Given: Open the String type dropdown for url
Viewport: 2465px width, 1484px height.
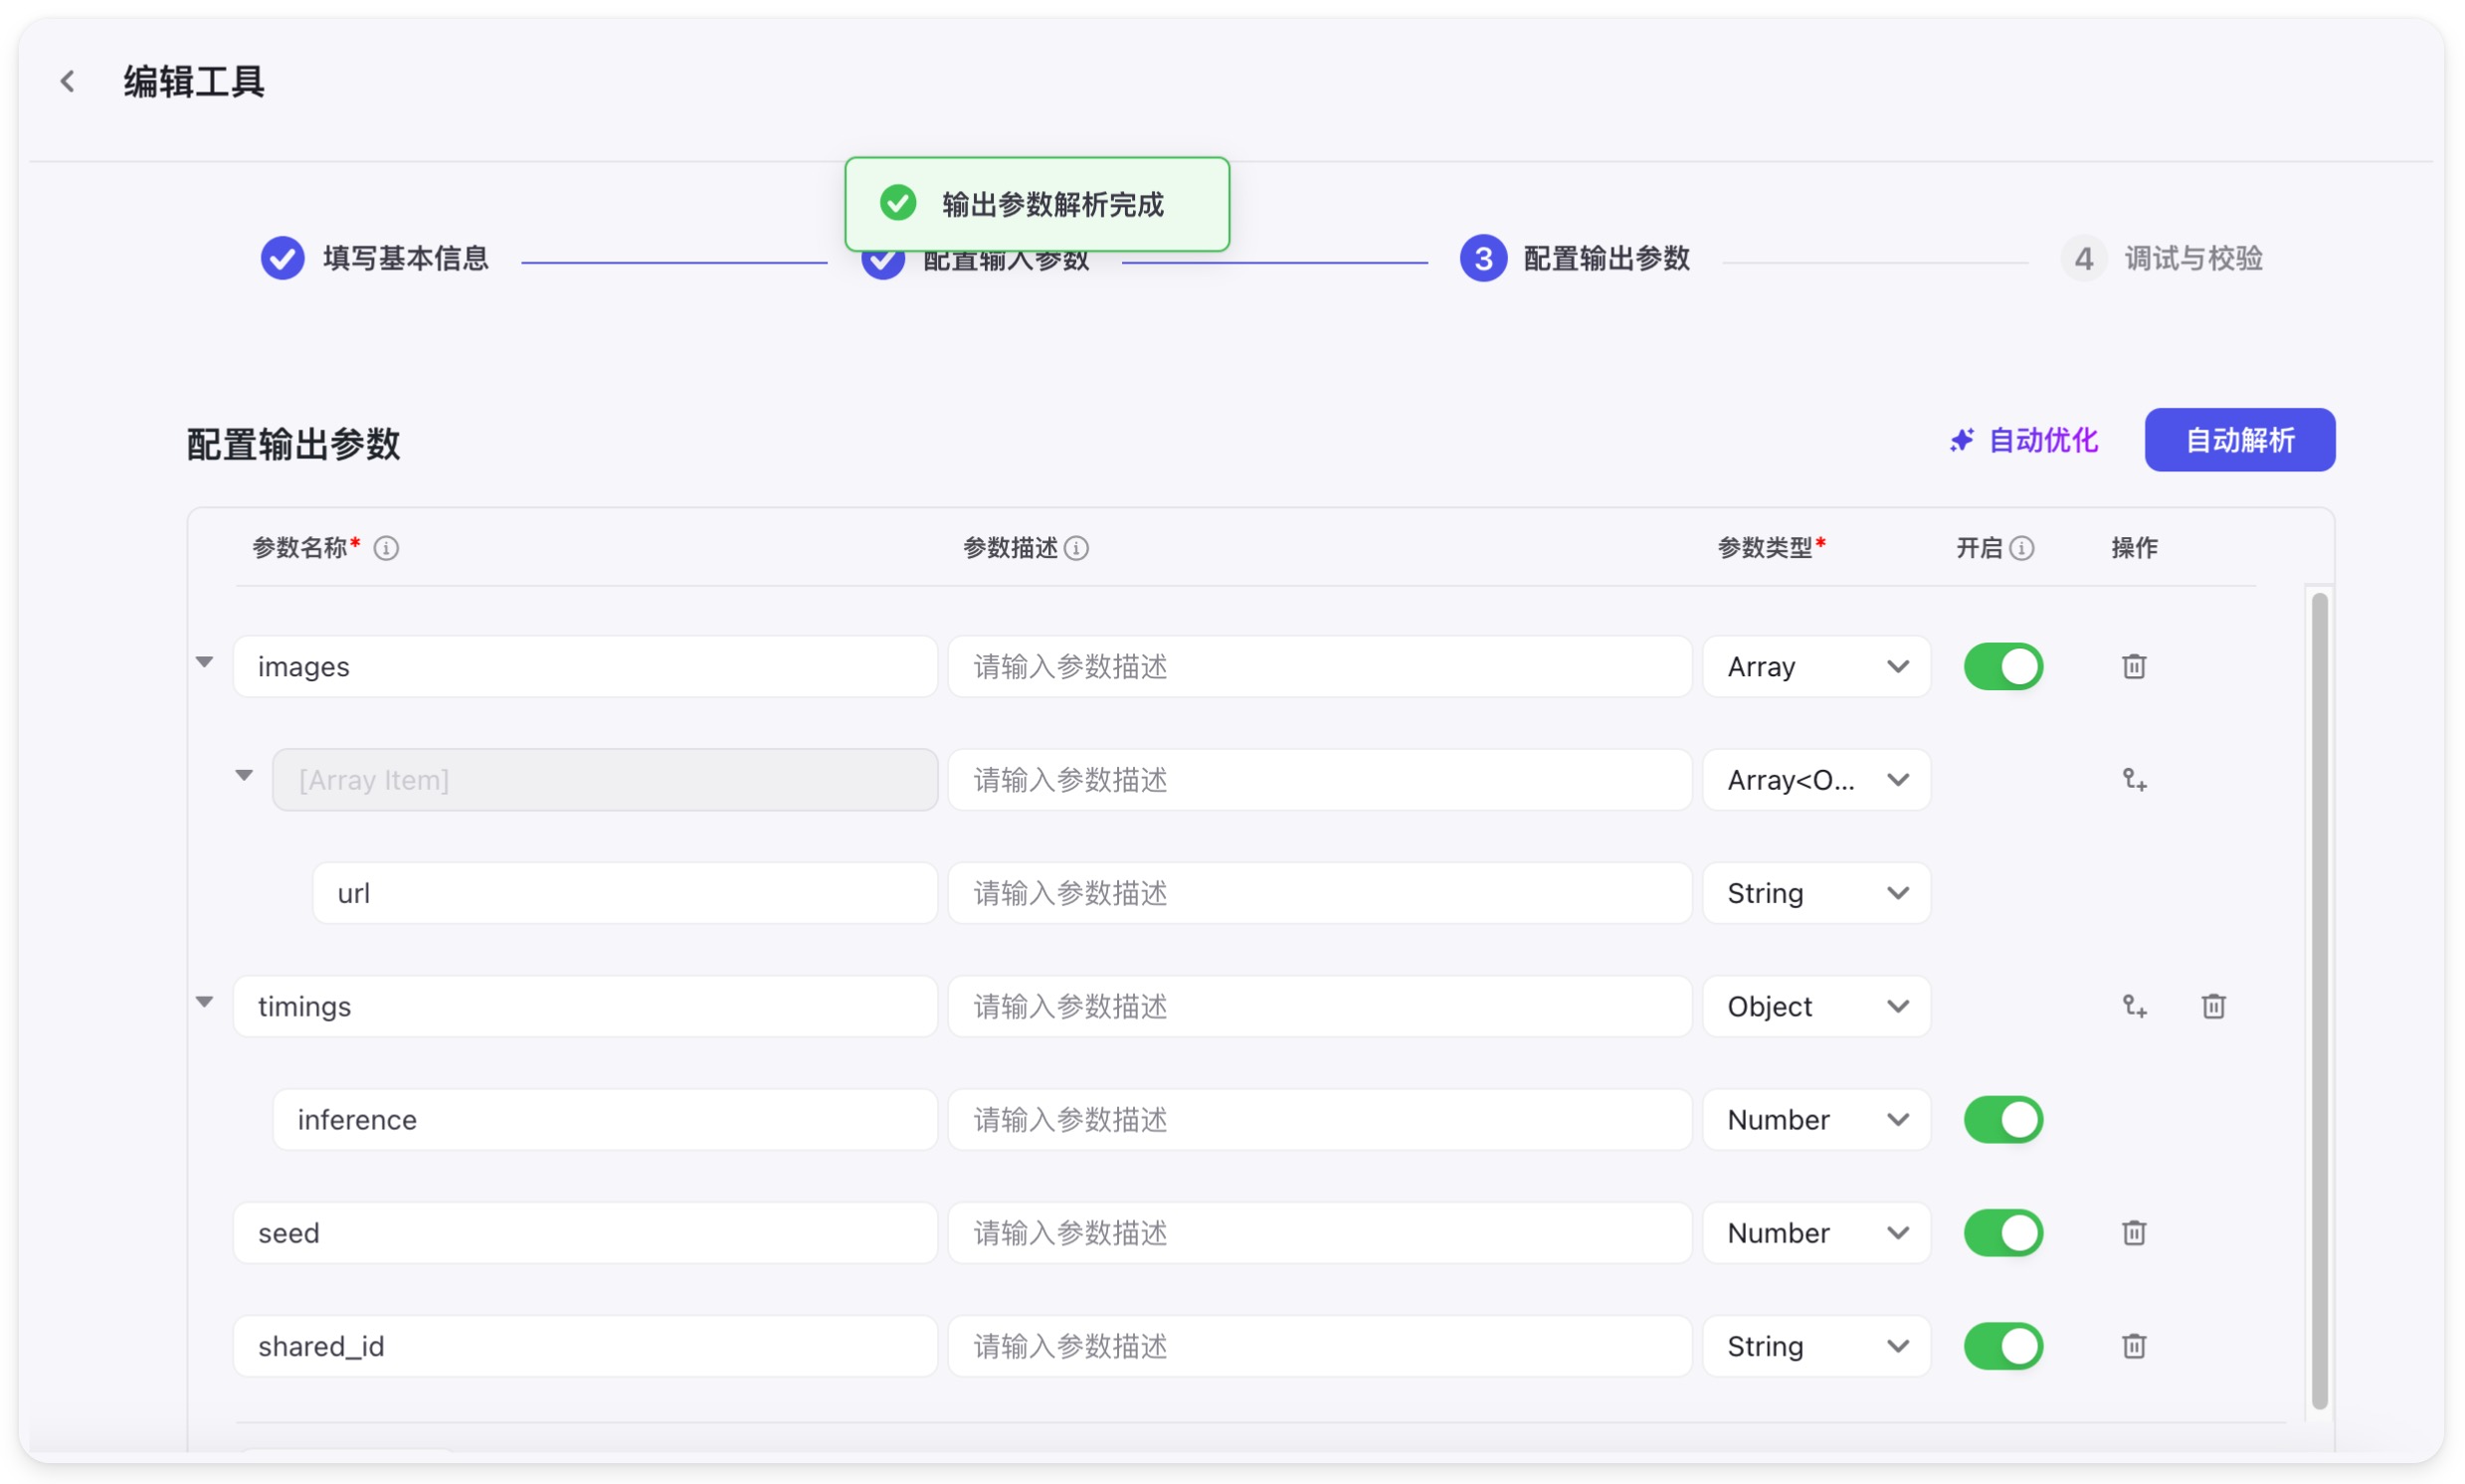Looking at the screenshot, I should click(x=1816, y=893).
